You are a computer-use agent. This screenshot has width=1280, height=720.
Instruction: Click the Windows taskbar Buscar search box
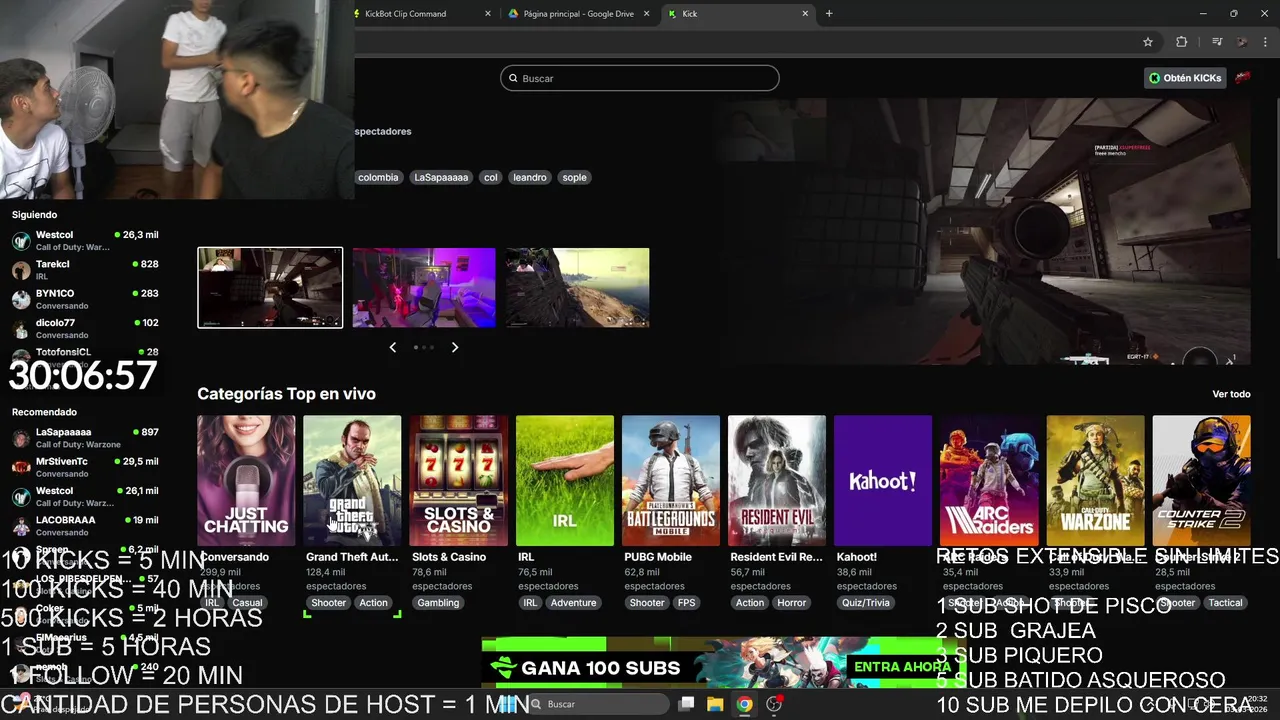point(598,704)
